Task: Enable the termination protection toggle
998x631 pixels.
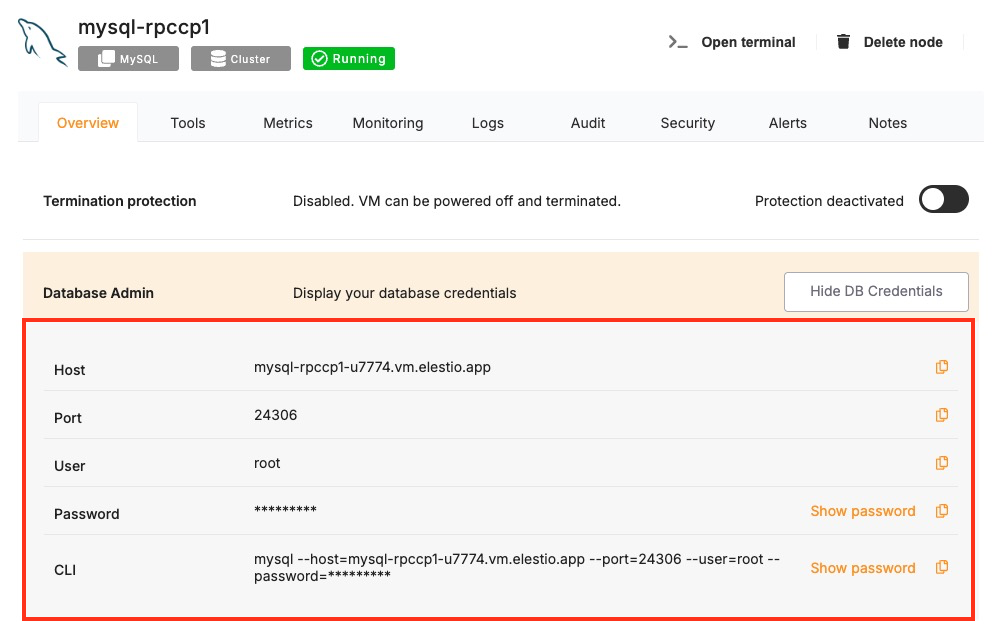Action: click(x=943, y=200)
